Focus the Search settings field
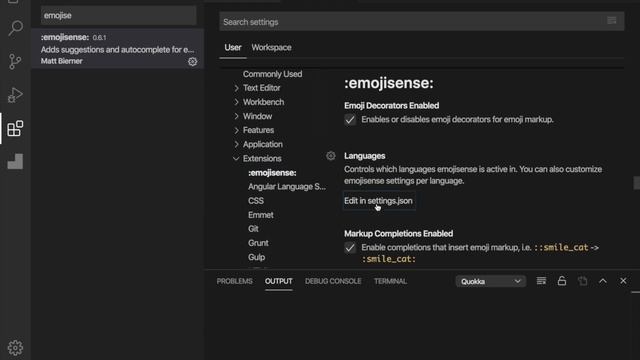Viewport: 640px width, 360px height. 422,22
